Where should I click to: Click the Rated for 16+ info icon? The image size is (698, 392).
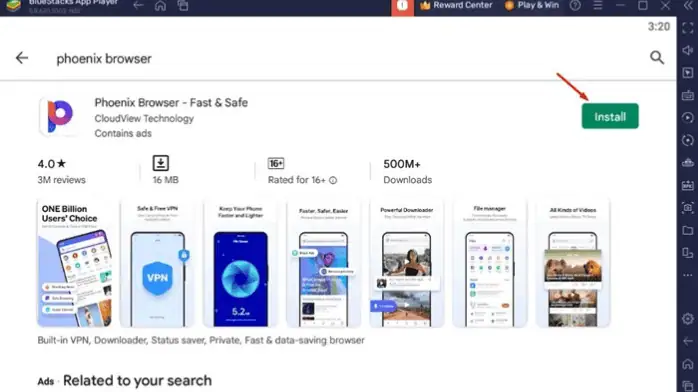tap(333, 180)
